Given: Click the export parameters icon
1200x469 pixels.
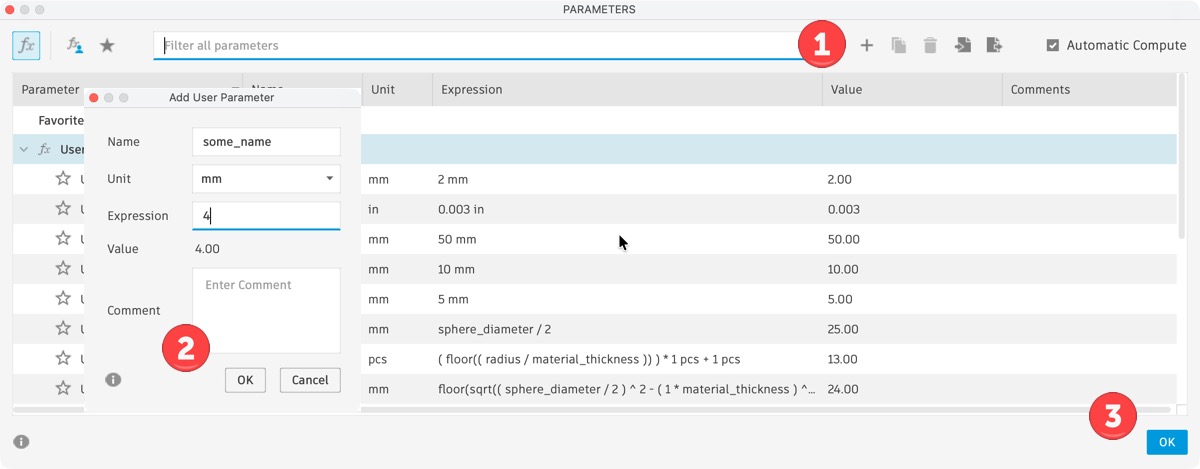Looking at the screenshot, I should pyautogui.click(x=994, y=46).
